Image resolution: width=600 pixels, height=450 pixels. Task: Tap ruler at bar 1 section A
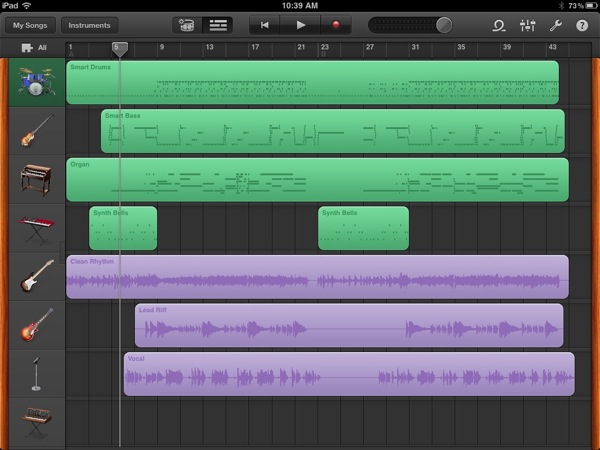point(70,50)
